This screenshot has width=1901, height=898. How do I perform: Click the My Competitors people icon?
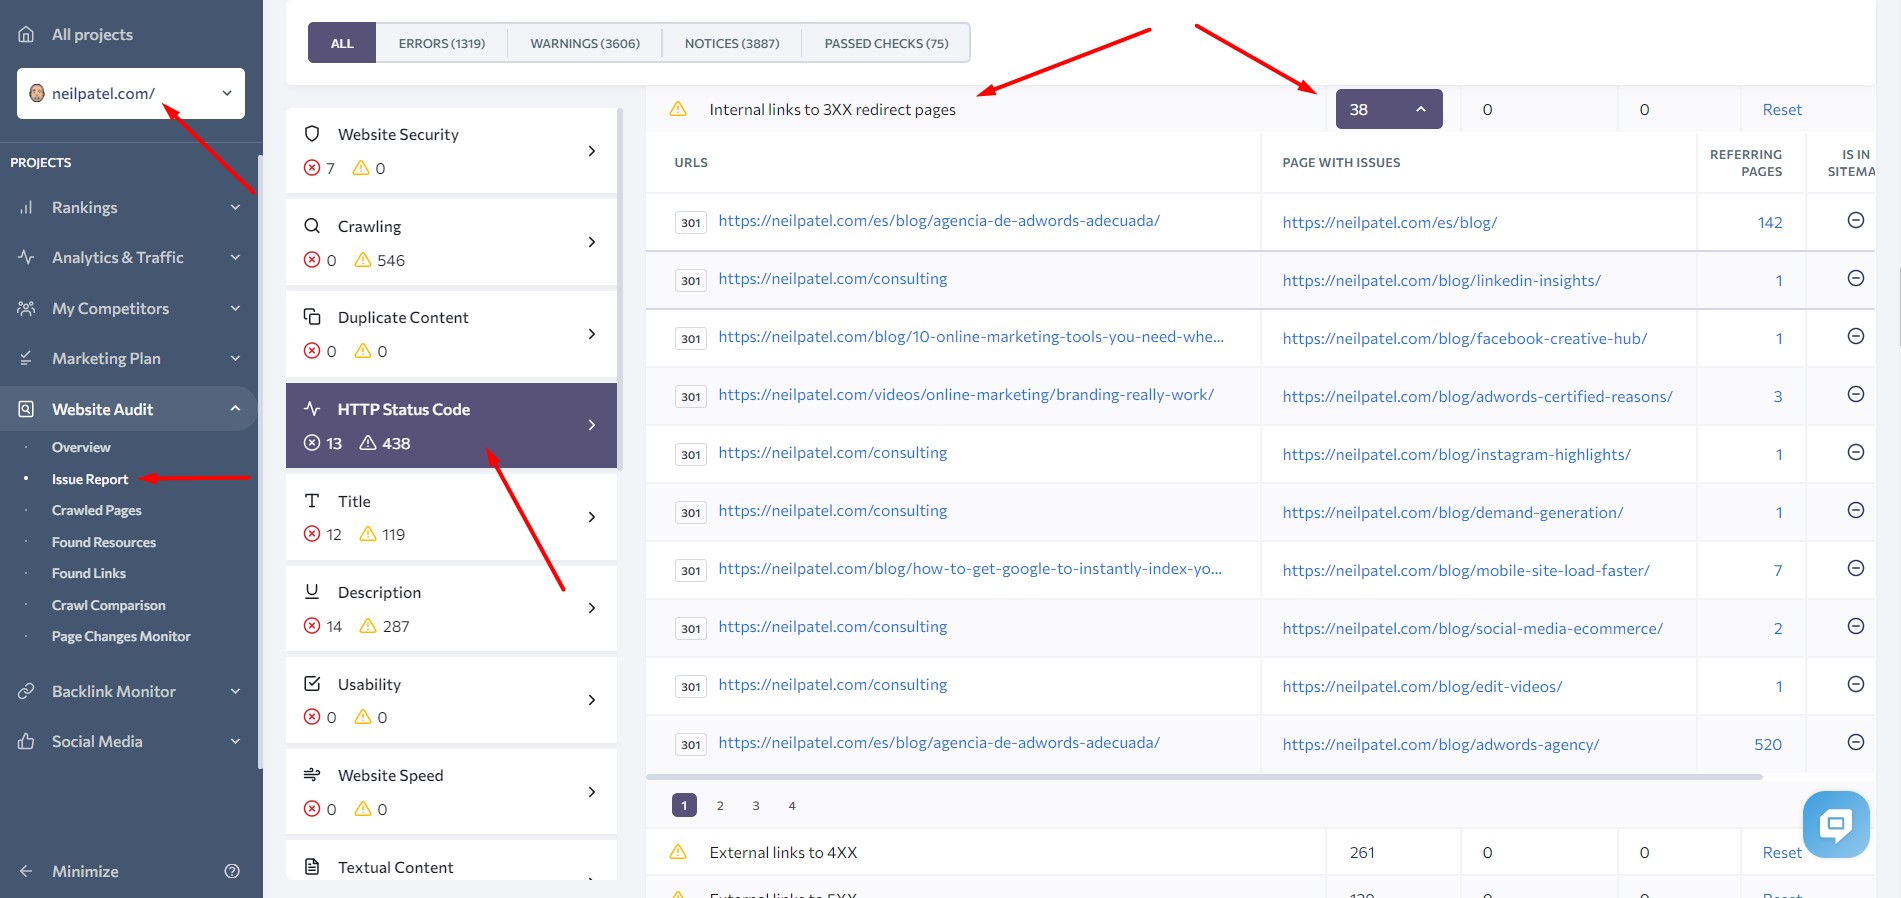(x=27, y=308)
